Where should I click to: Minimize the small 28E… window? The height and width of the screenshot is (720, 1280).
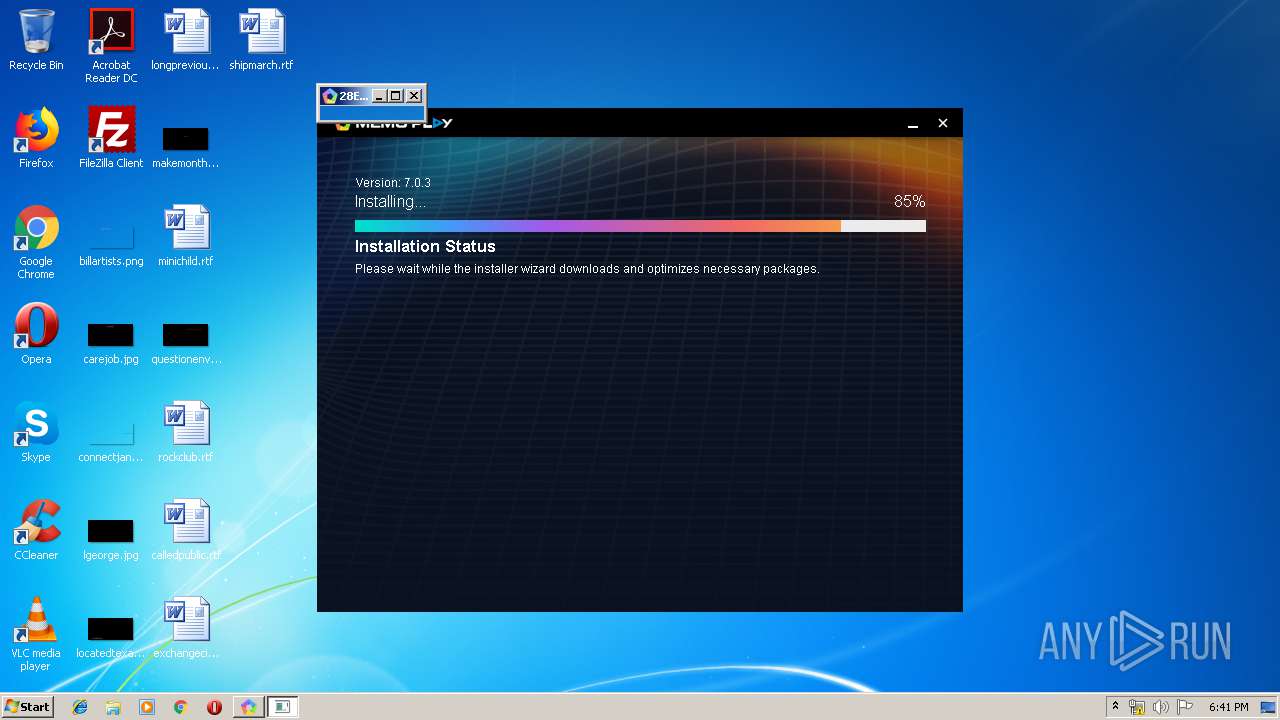[379, 96]
